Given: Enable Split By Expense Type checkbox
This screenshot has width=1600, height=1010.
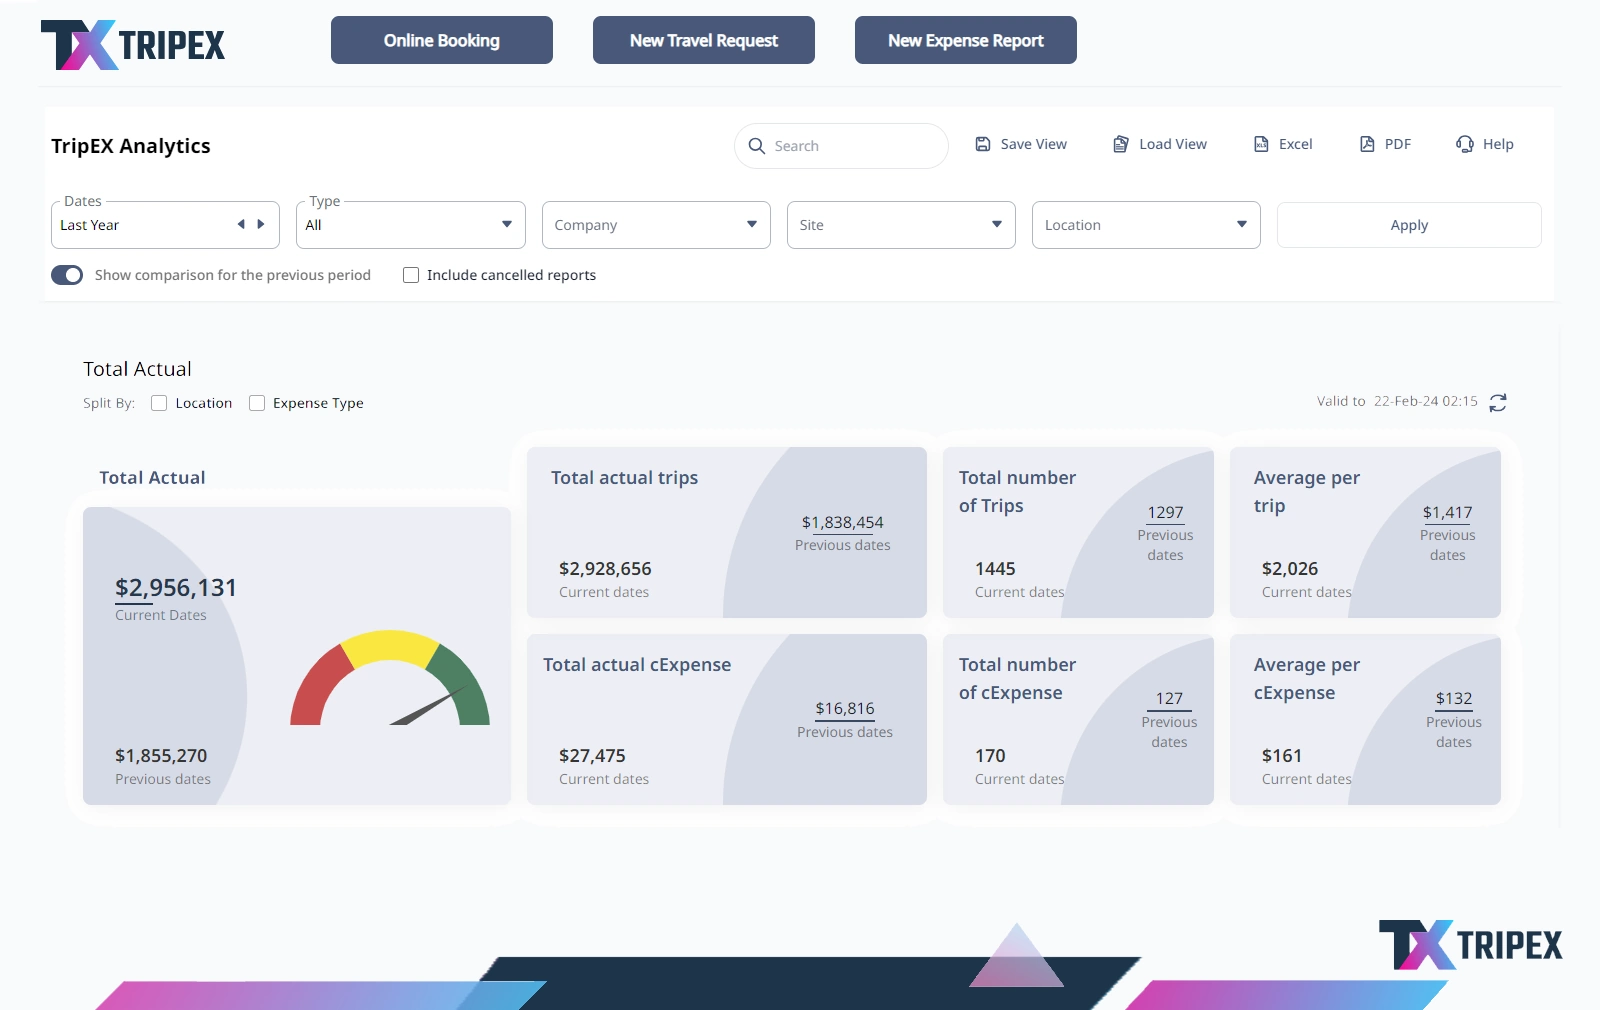Looking at the screenshot, I should coord(257,403).
